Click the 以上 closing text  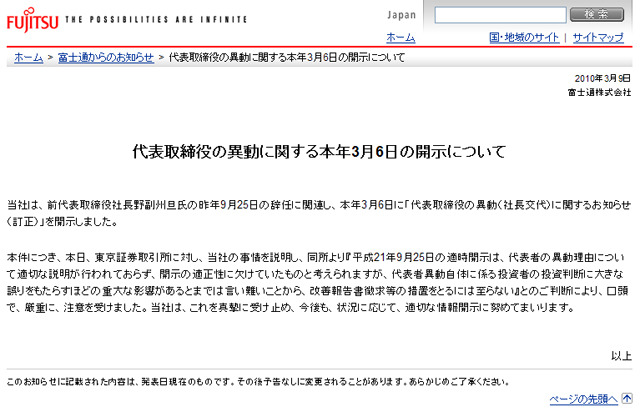click(x=621, y=356)
